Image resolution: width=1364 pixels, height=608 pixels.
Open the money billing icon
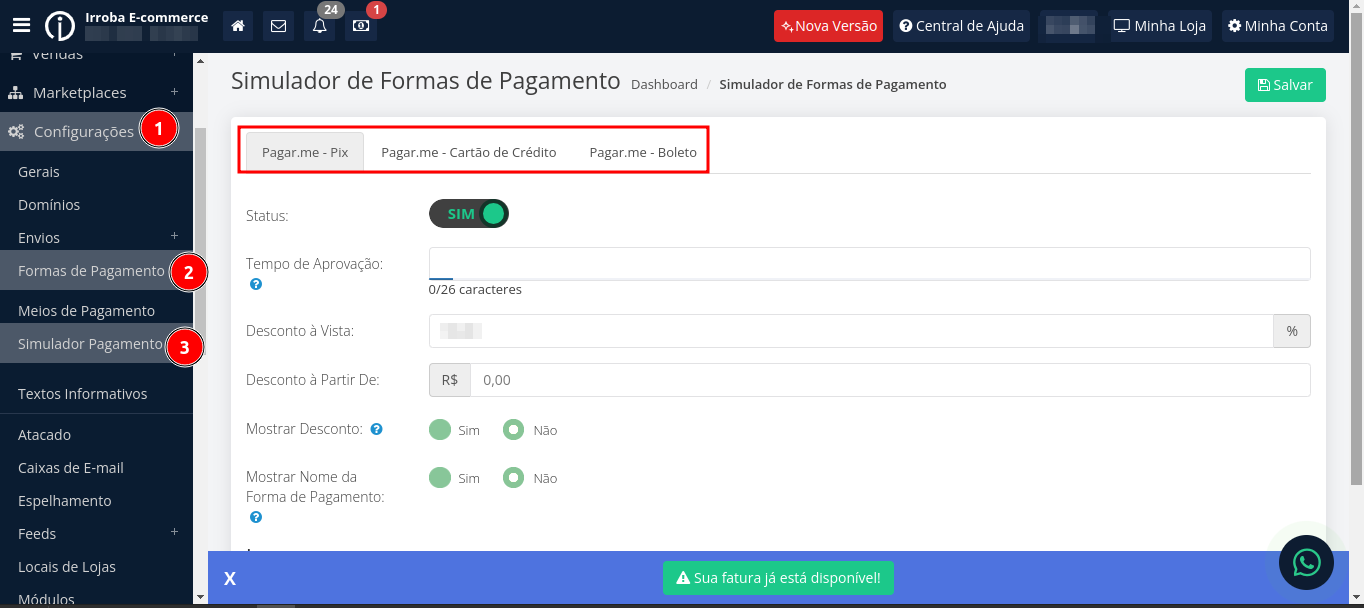[361, 26]
